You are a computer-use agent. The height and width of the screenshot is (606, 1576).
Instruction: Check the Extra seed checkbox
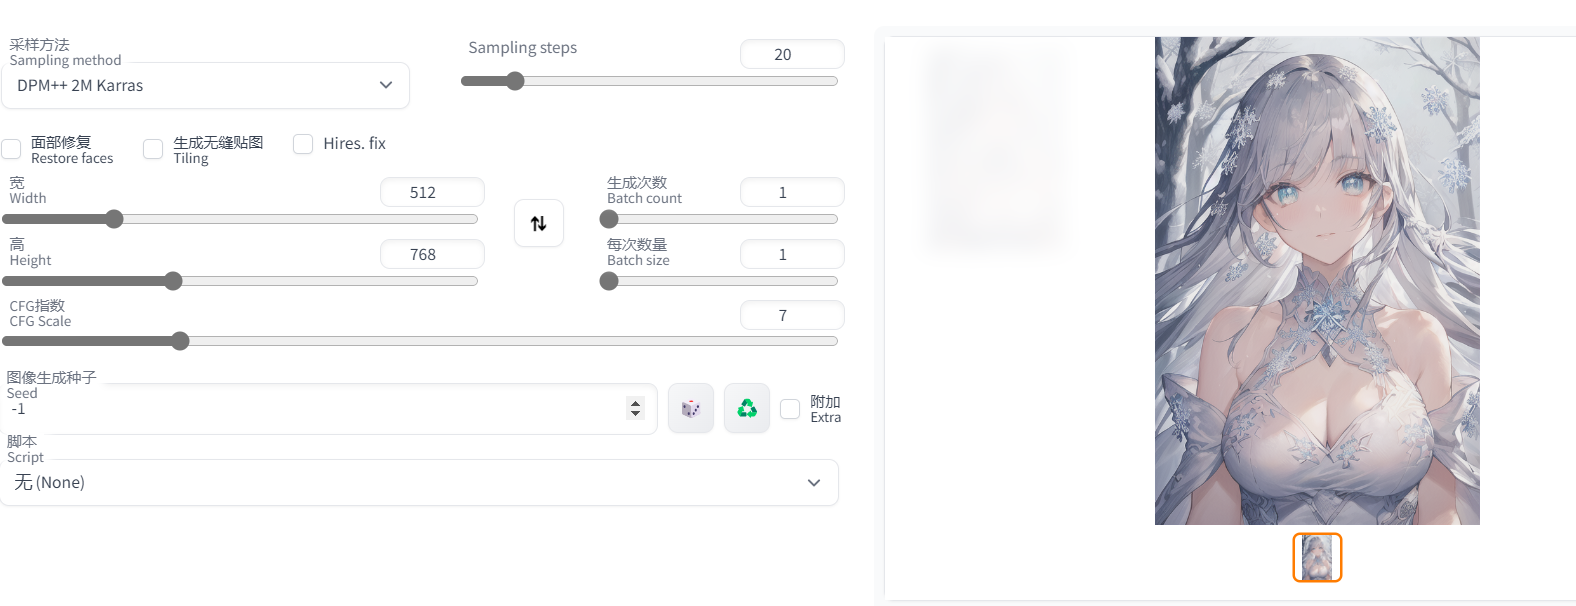pyautogui.click(x=790, y=409)
